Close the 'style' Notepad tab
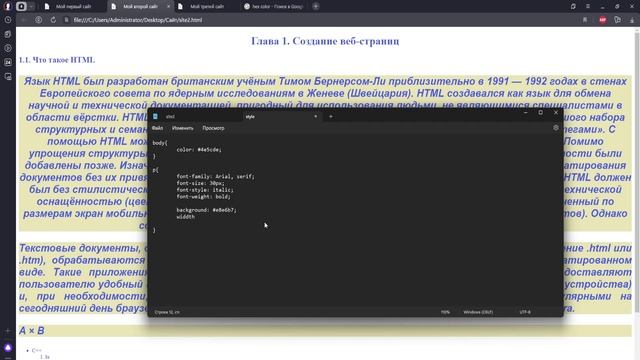This screenshot has height=360, width=640. tap(316, 117)
